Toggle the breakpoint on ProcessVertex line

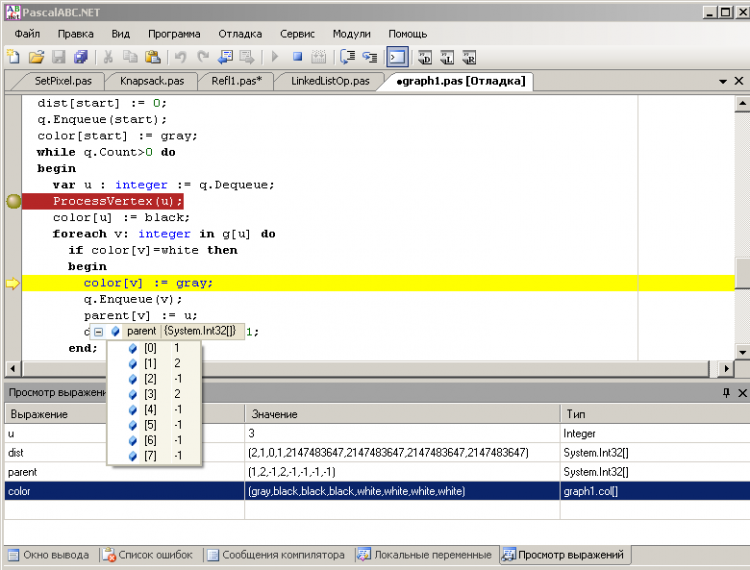[x=13, y=201]
